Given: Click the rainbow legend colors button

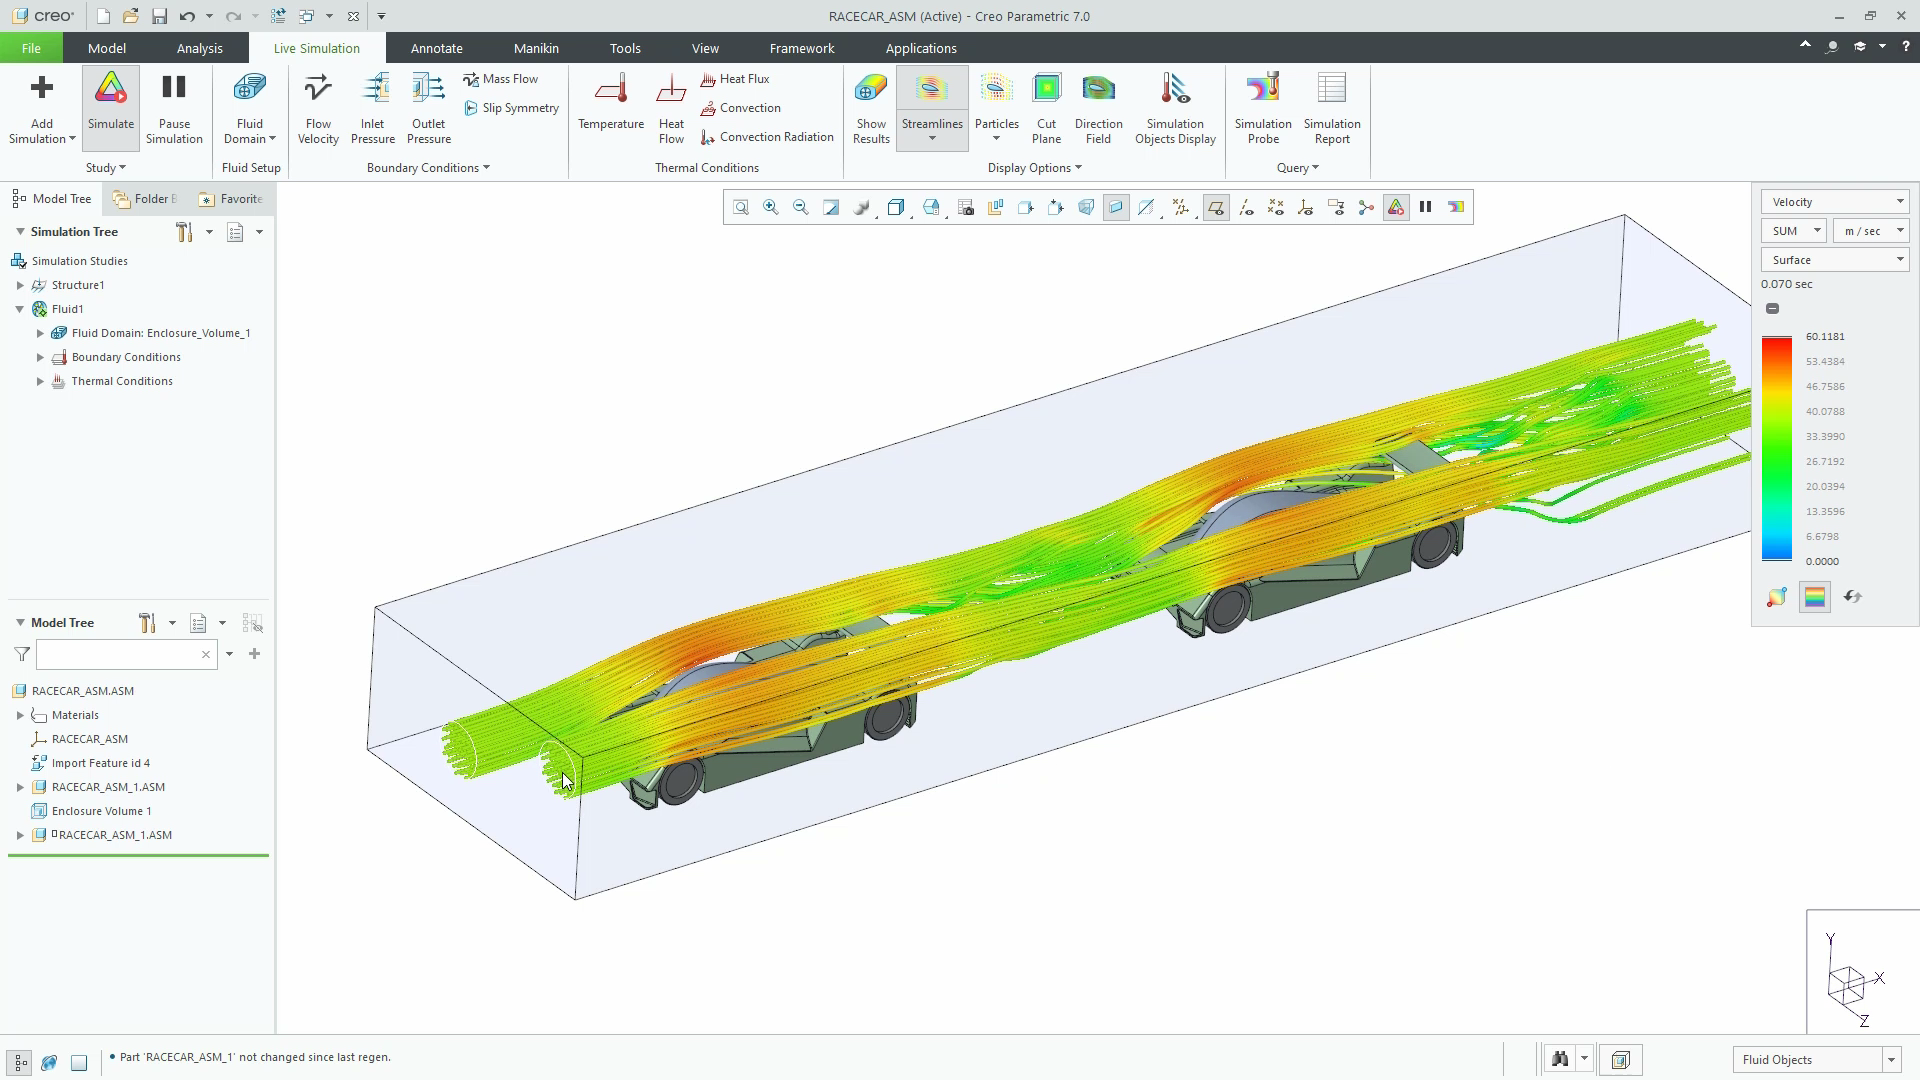Looking at the screenshot, I should click(x=1815, y=597).
